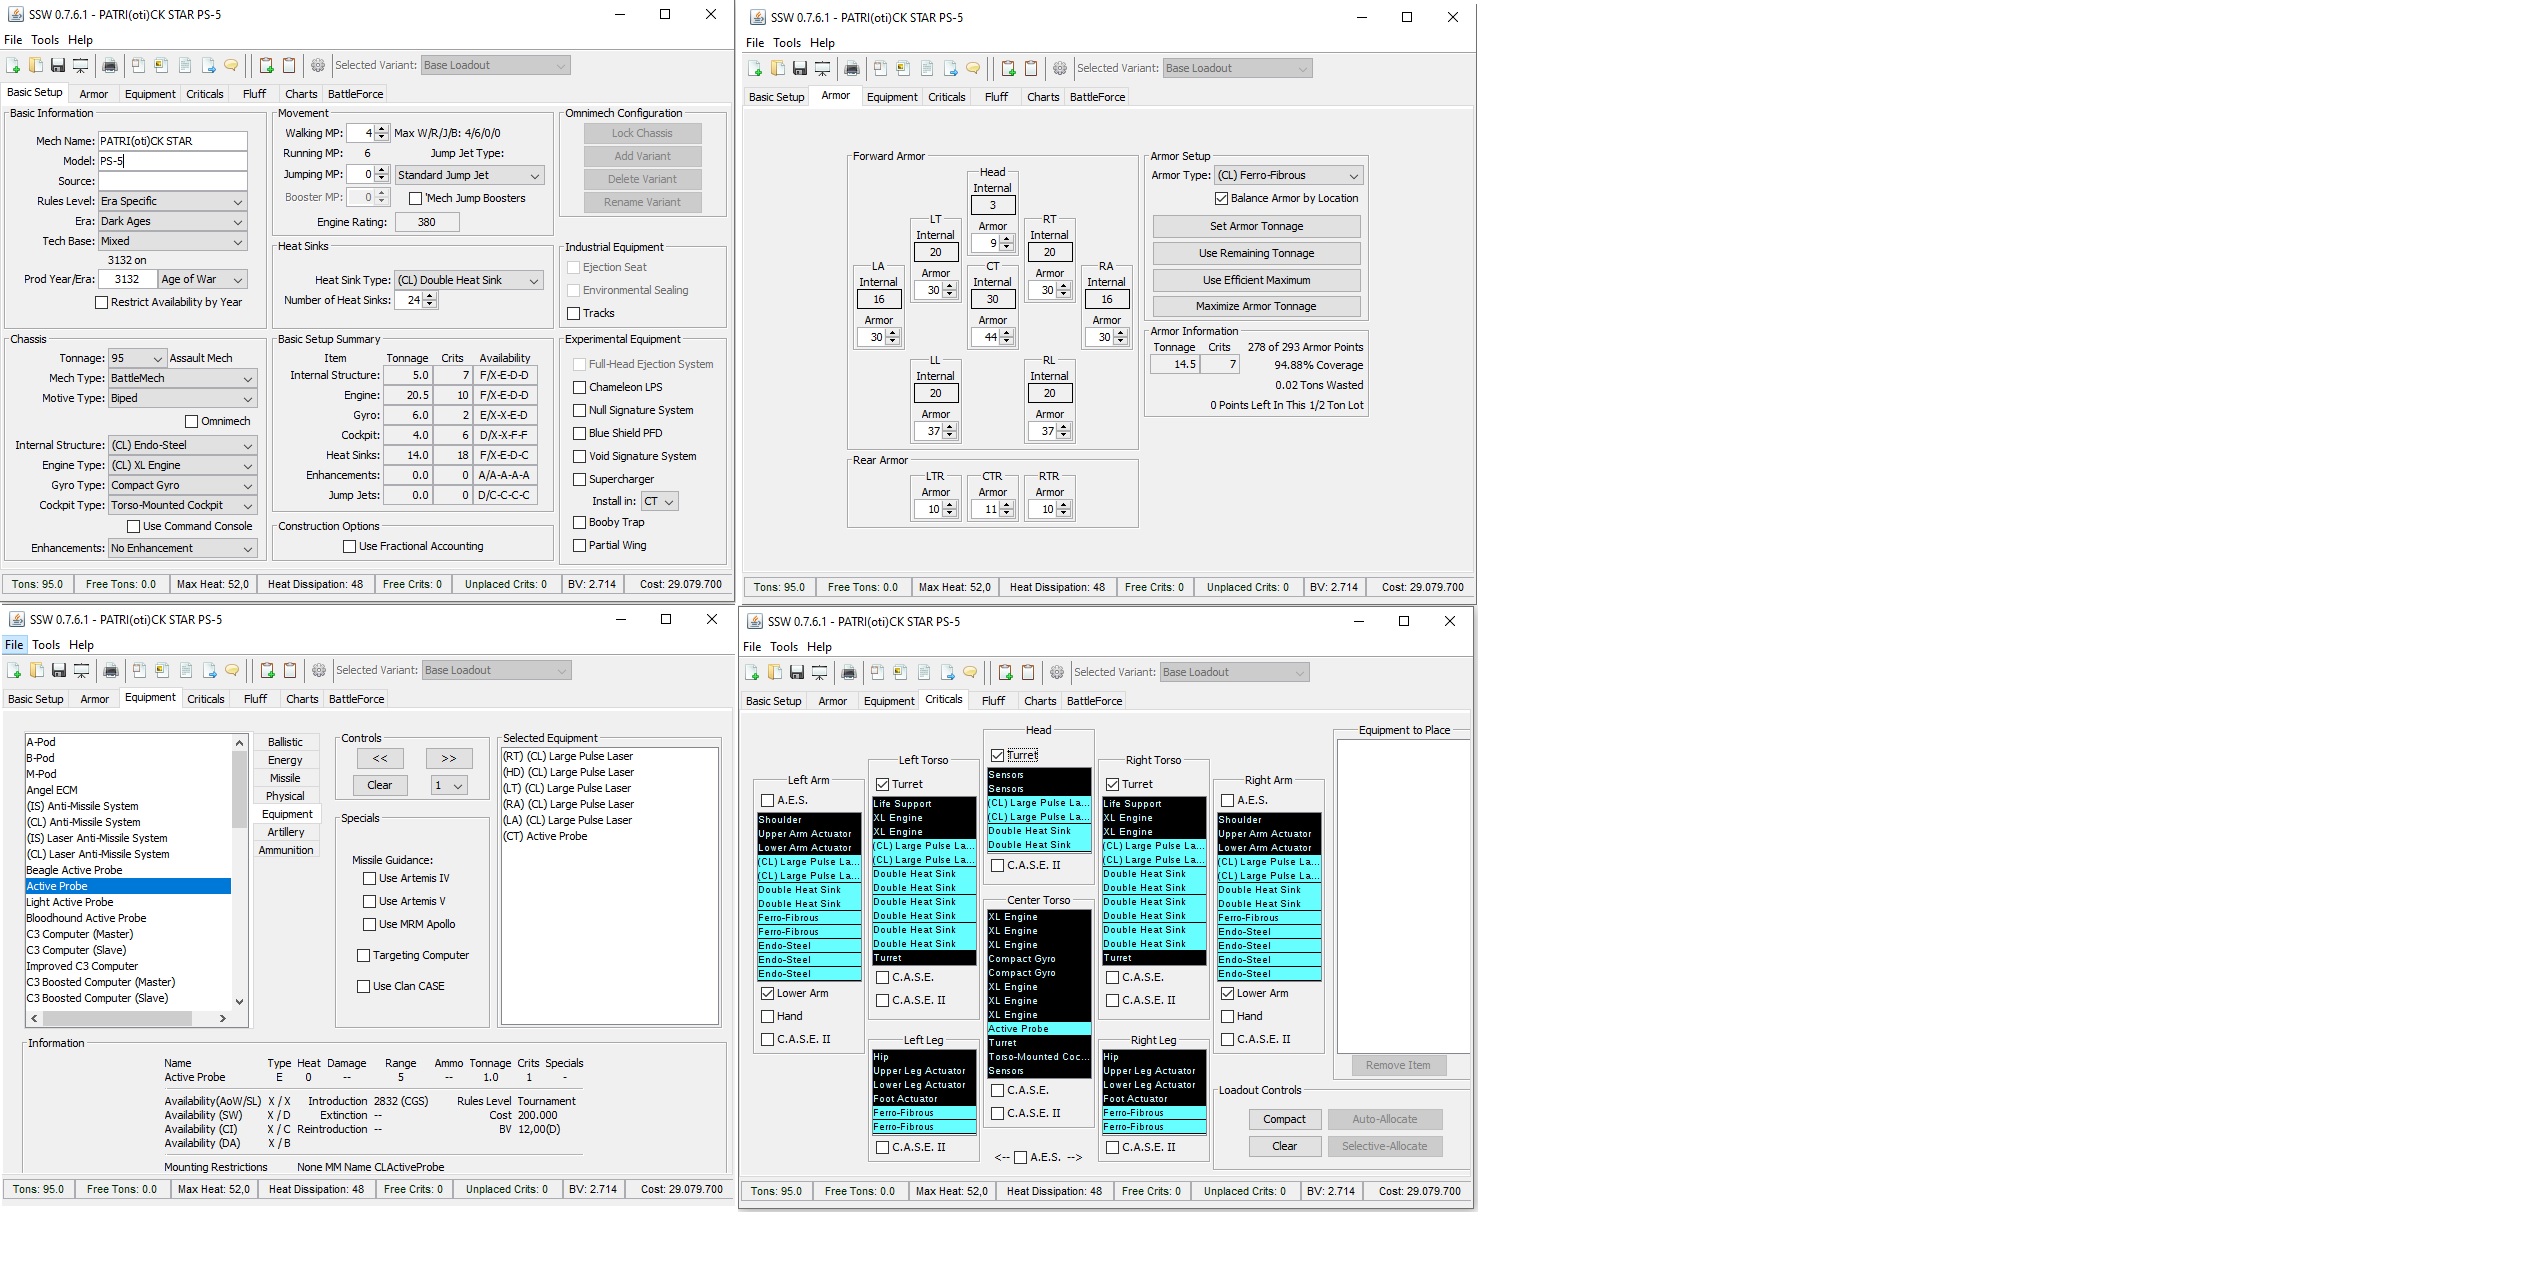This screenshot has height=1274, width=2540.
Task: Click Maximize Armor Tonnage button
Action: [x=1256, y=307]
